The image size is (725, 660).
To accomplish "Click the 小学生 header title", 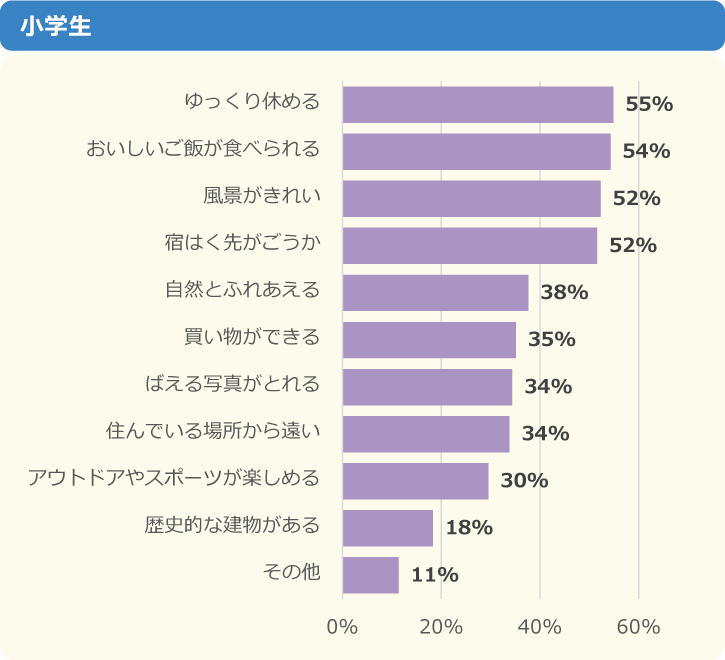I will tap(55, 26).
